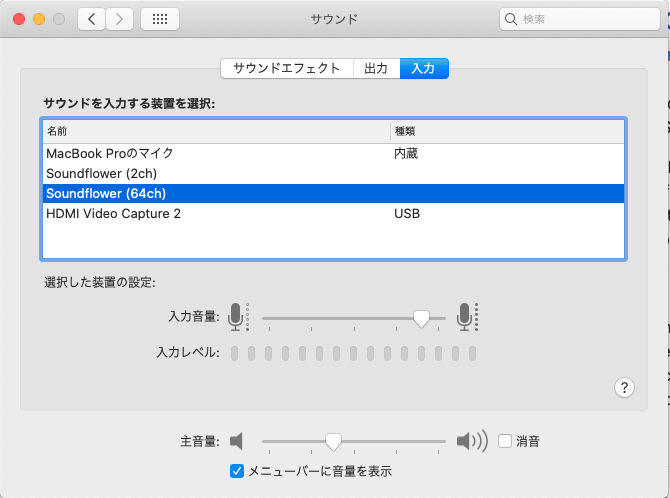Close the サウンド window with red button

point(19,19)
